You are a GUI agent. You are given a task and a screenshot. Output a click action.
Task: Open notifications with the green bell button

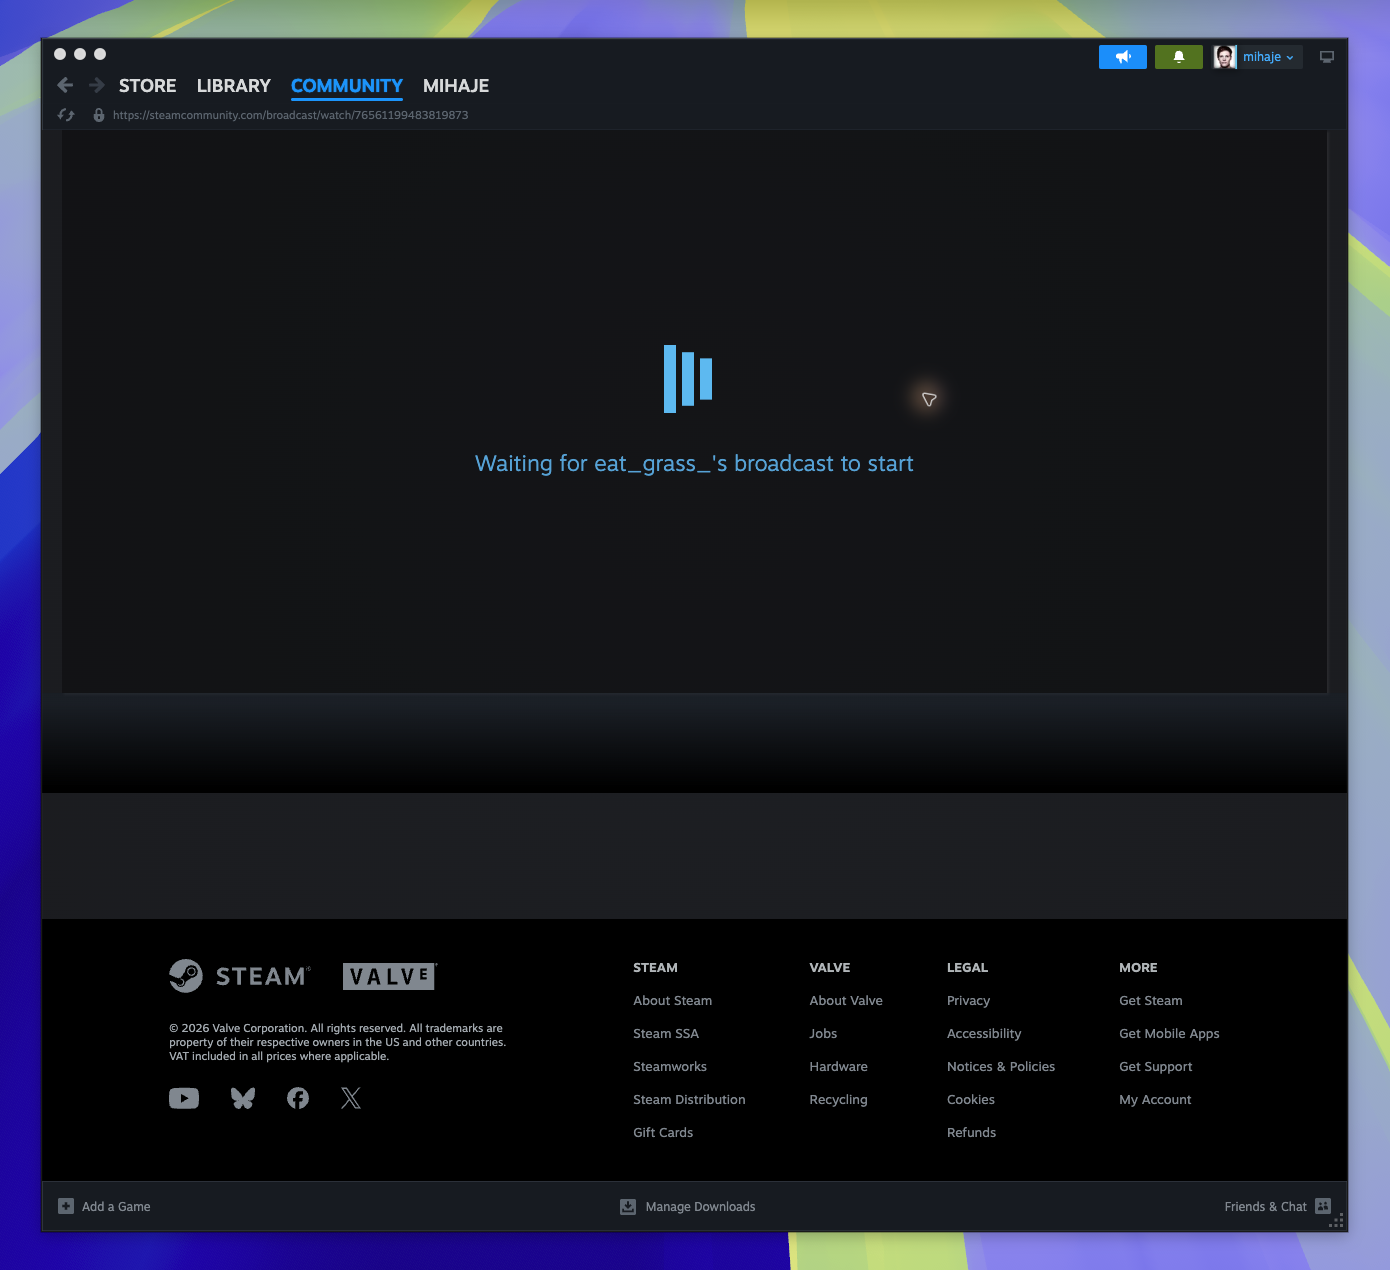1179,57
